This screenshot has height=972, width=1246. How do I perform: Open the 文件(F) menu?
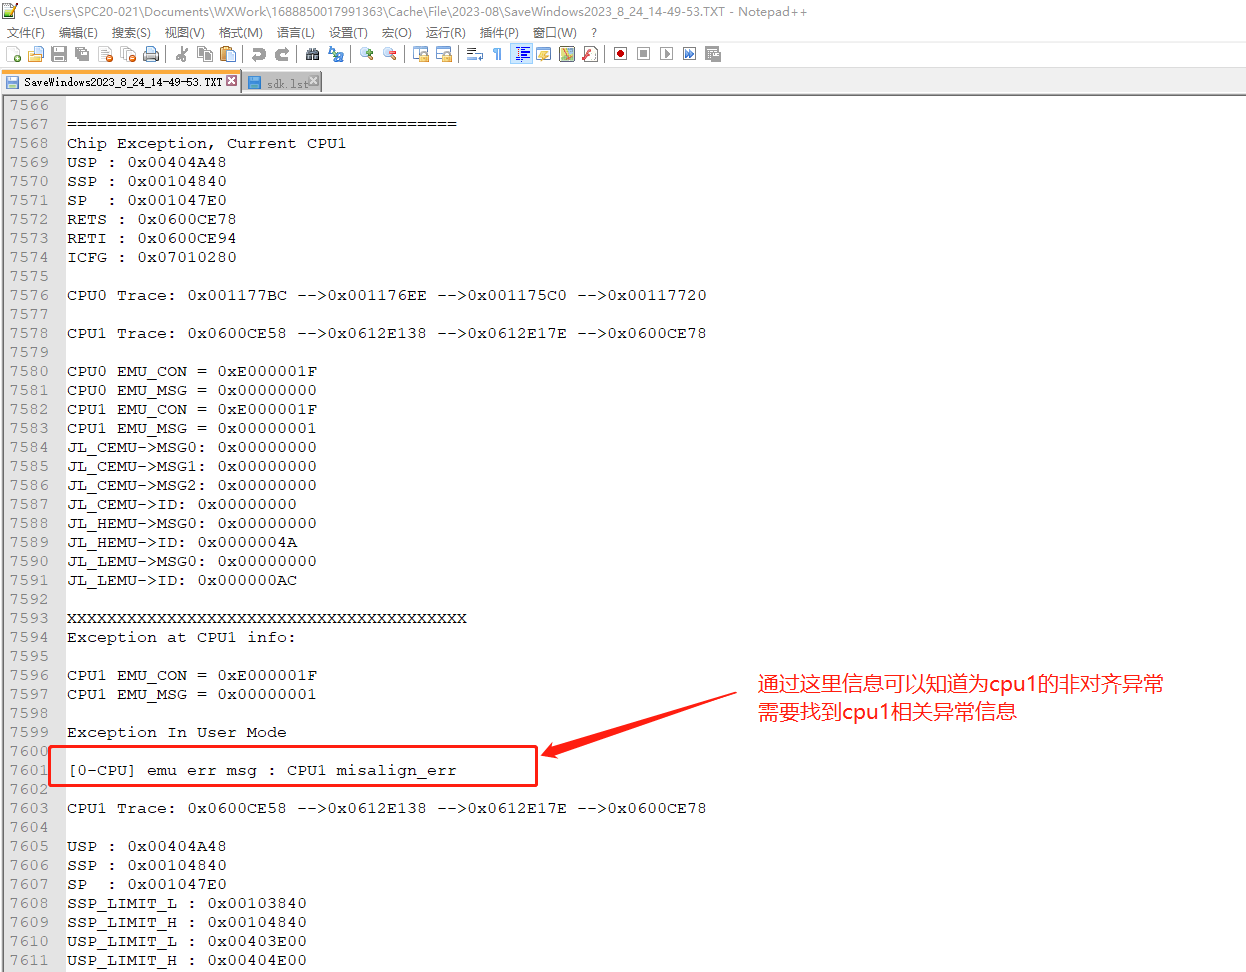26,33
